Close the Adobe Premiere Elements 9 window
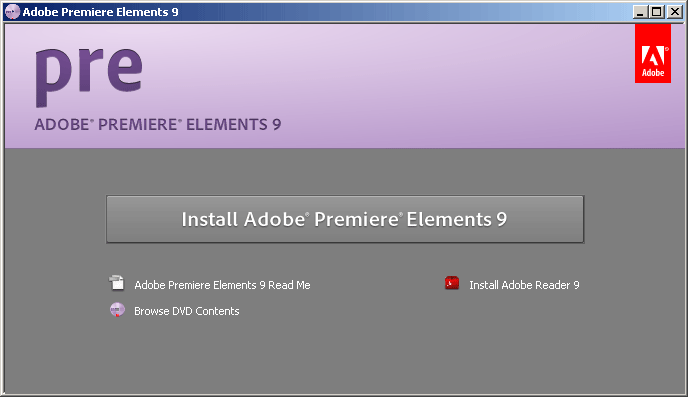Image resolution: width=688 pixels, height=397 pixels. point(674,12)
